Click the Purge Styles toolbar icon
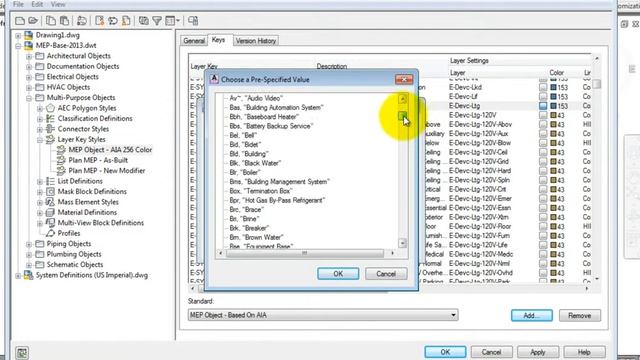Screen dimensions: 640x360 tap(127, 20)
